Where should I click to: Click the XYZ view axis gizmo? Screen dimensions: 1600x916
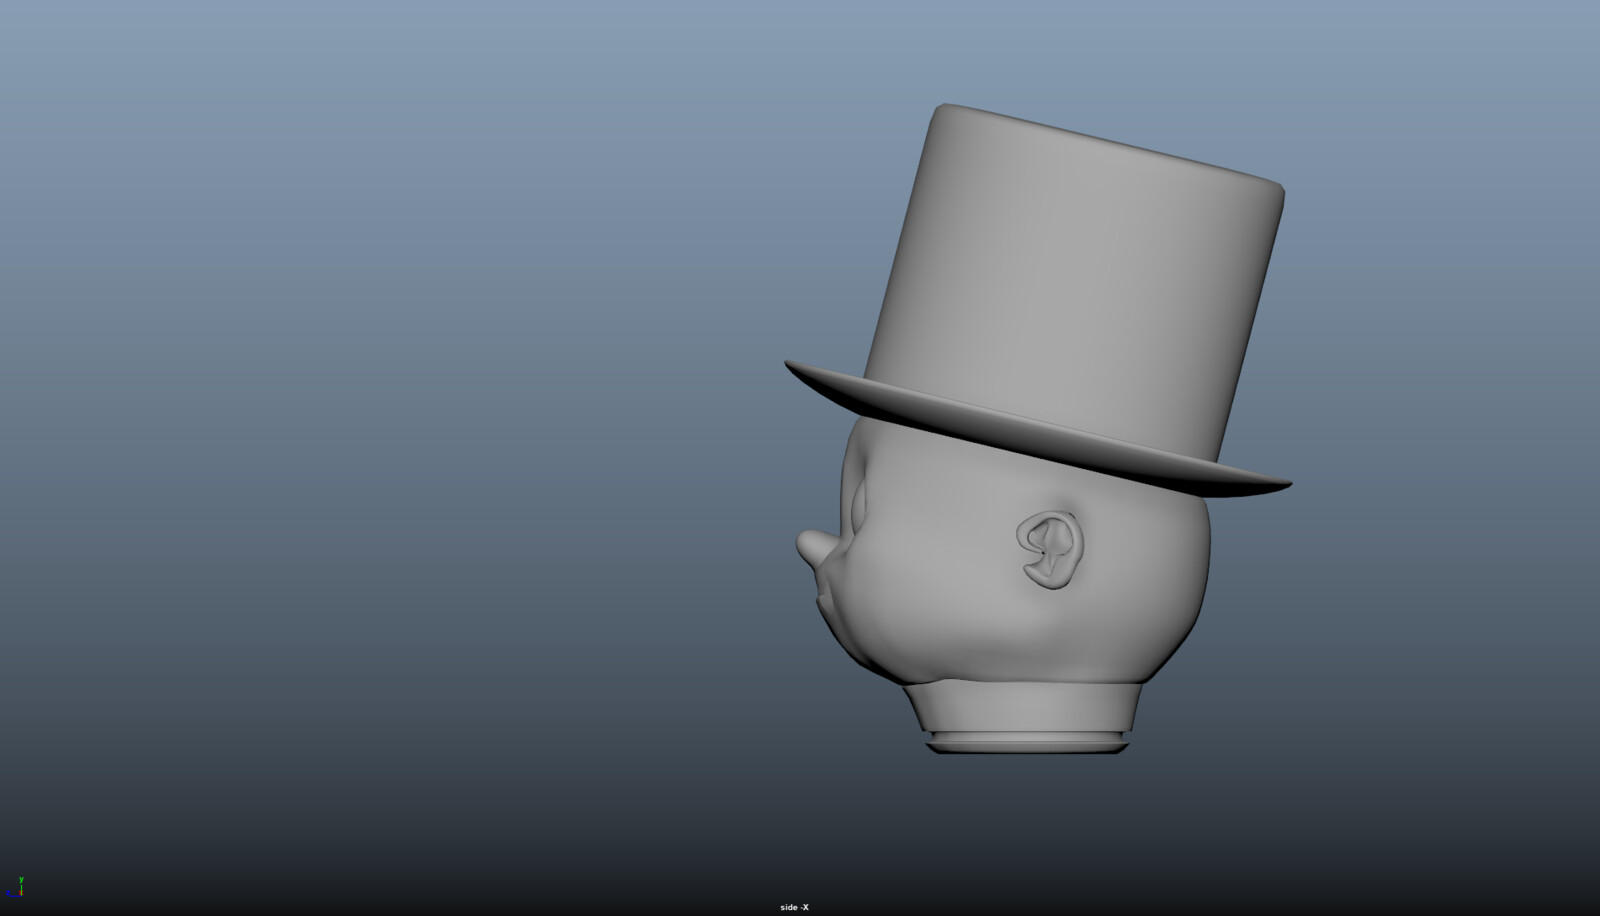point(16,887)
